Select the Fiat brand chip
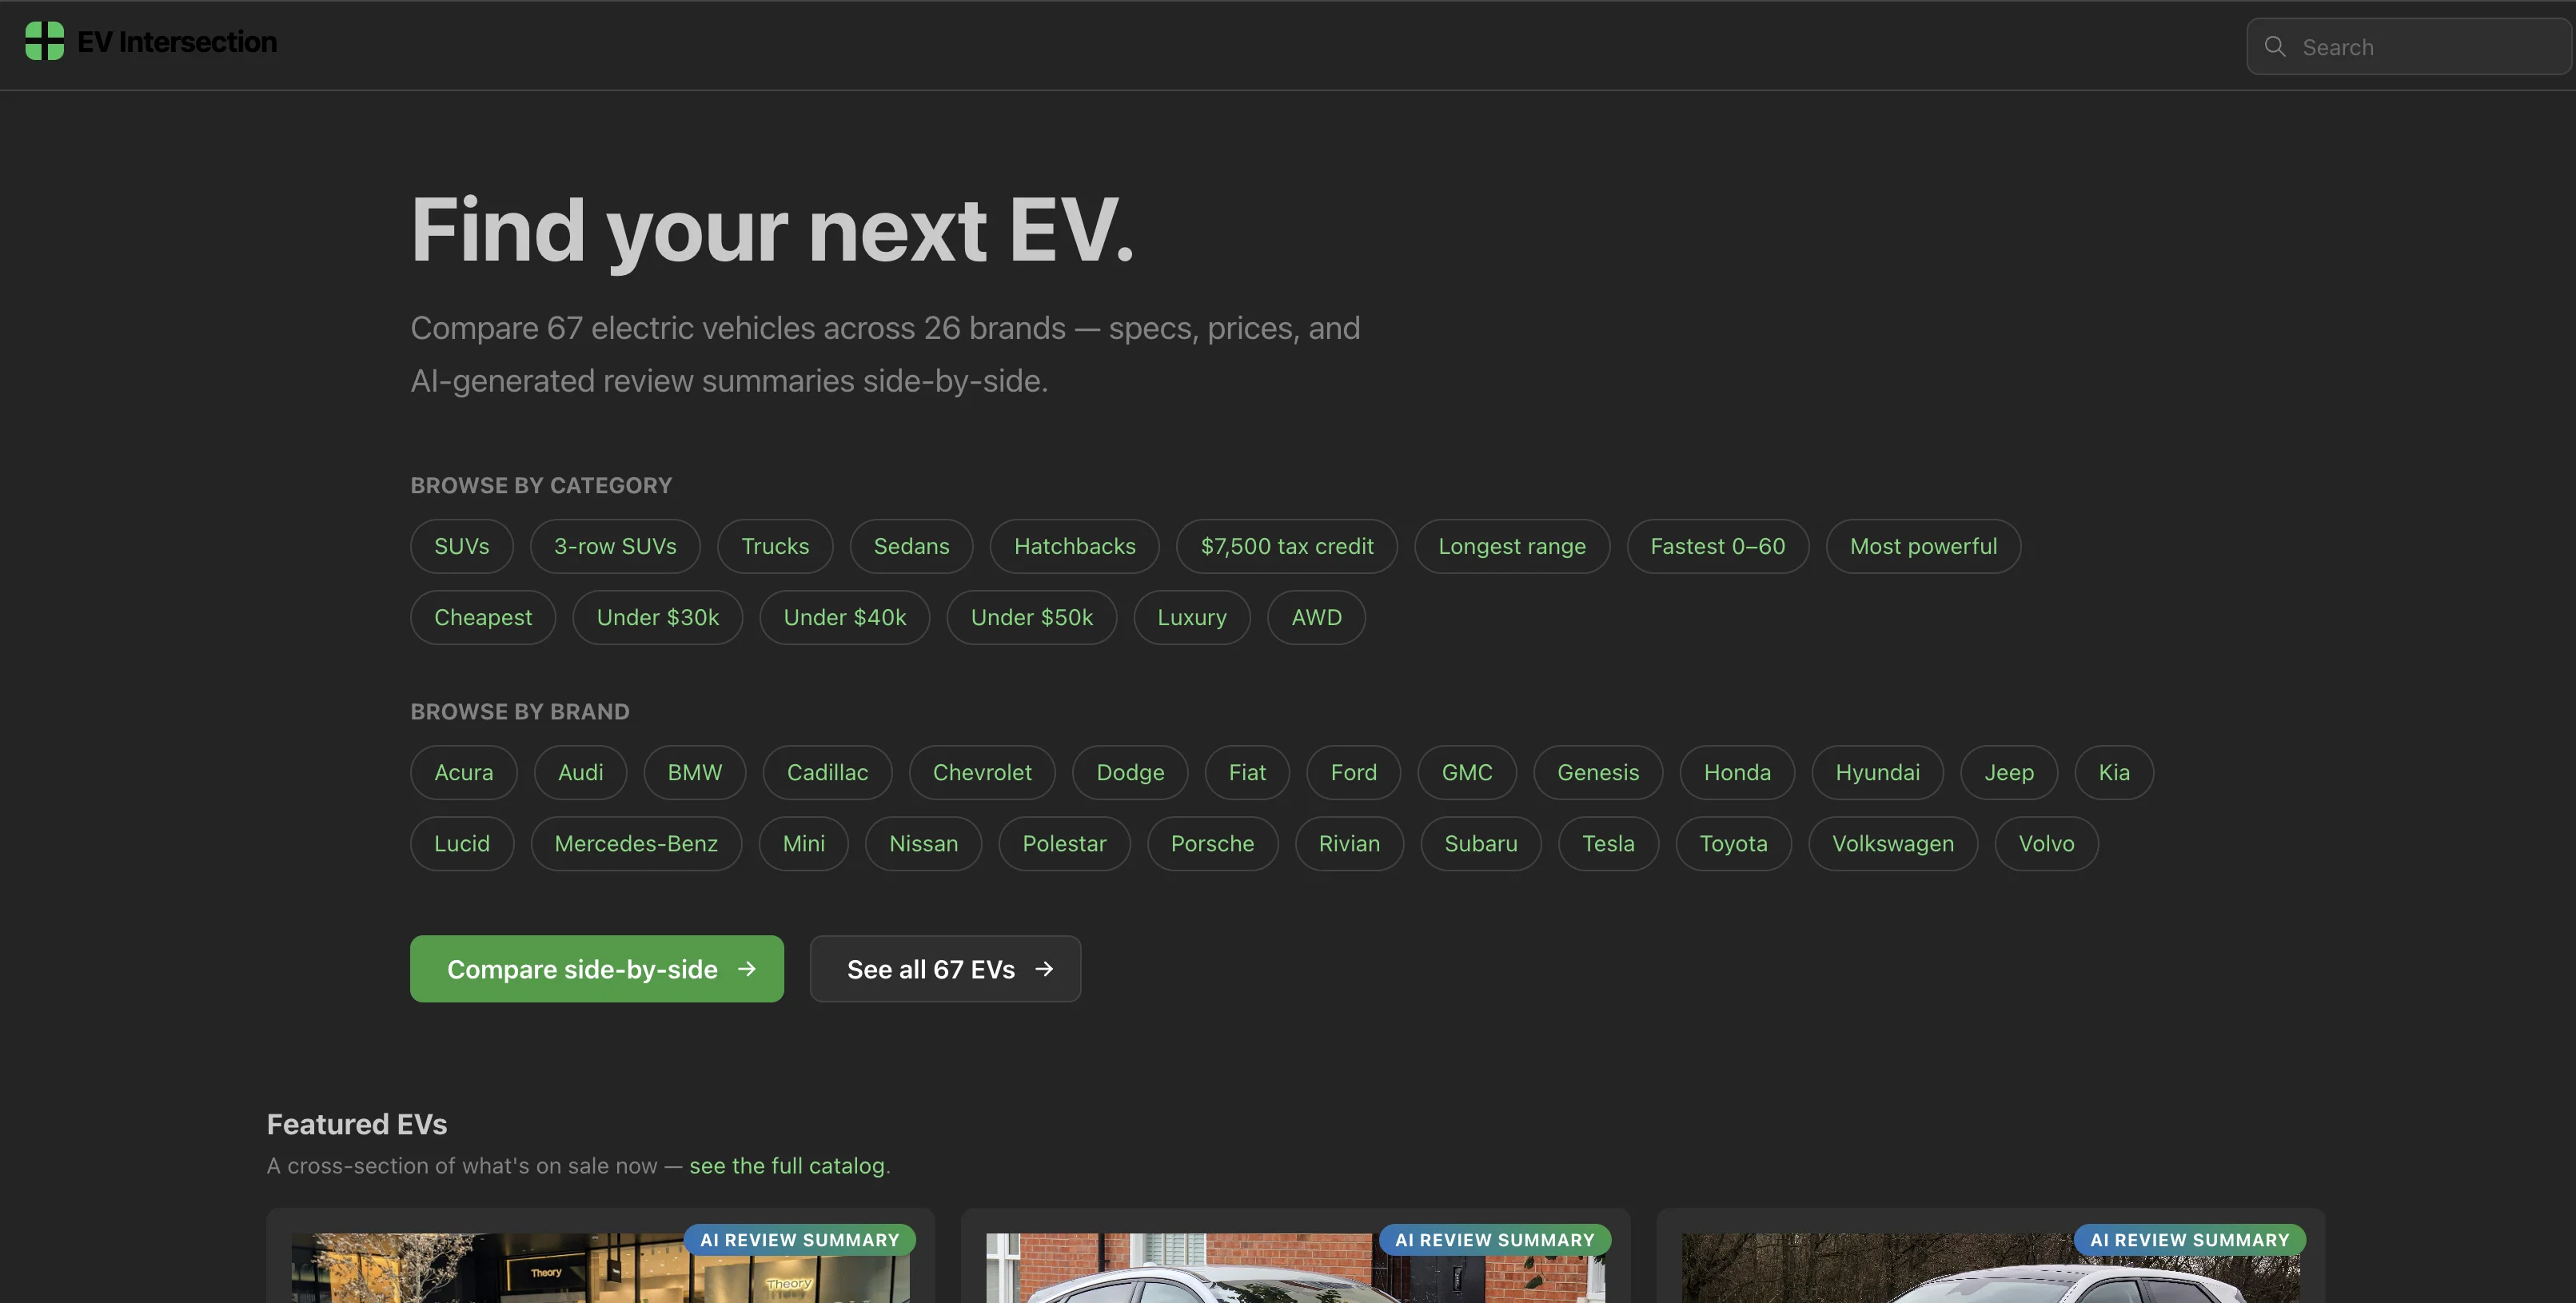Image resolution: width=2576 pixels, height=1303 pixels. [1247, 772]
